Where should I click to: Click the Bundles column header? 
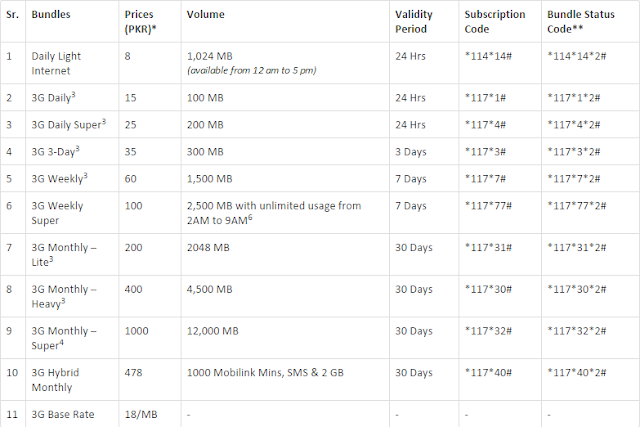(x=51, y=14)
